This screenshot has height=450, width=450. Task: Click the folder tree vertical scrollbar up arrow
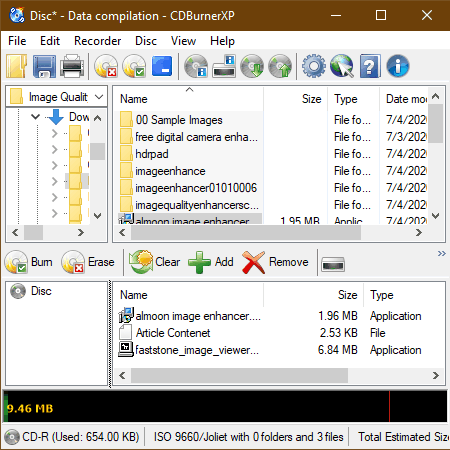click(97, 118)
